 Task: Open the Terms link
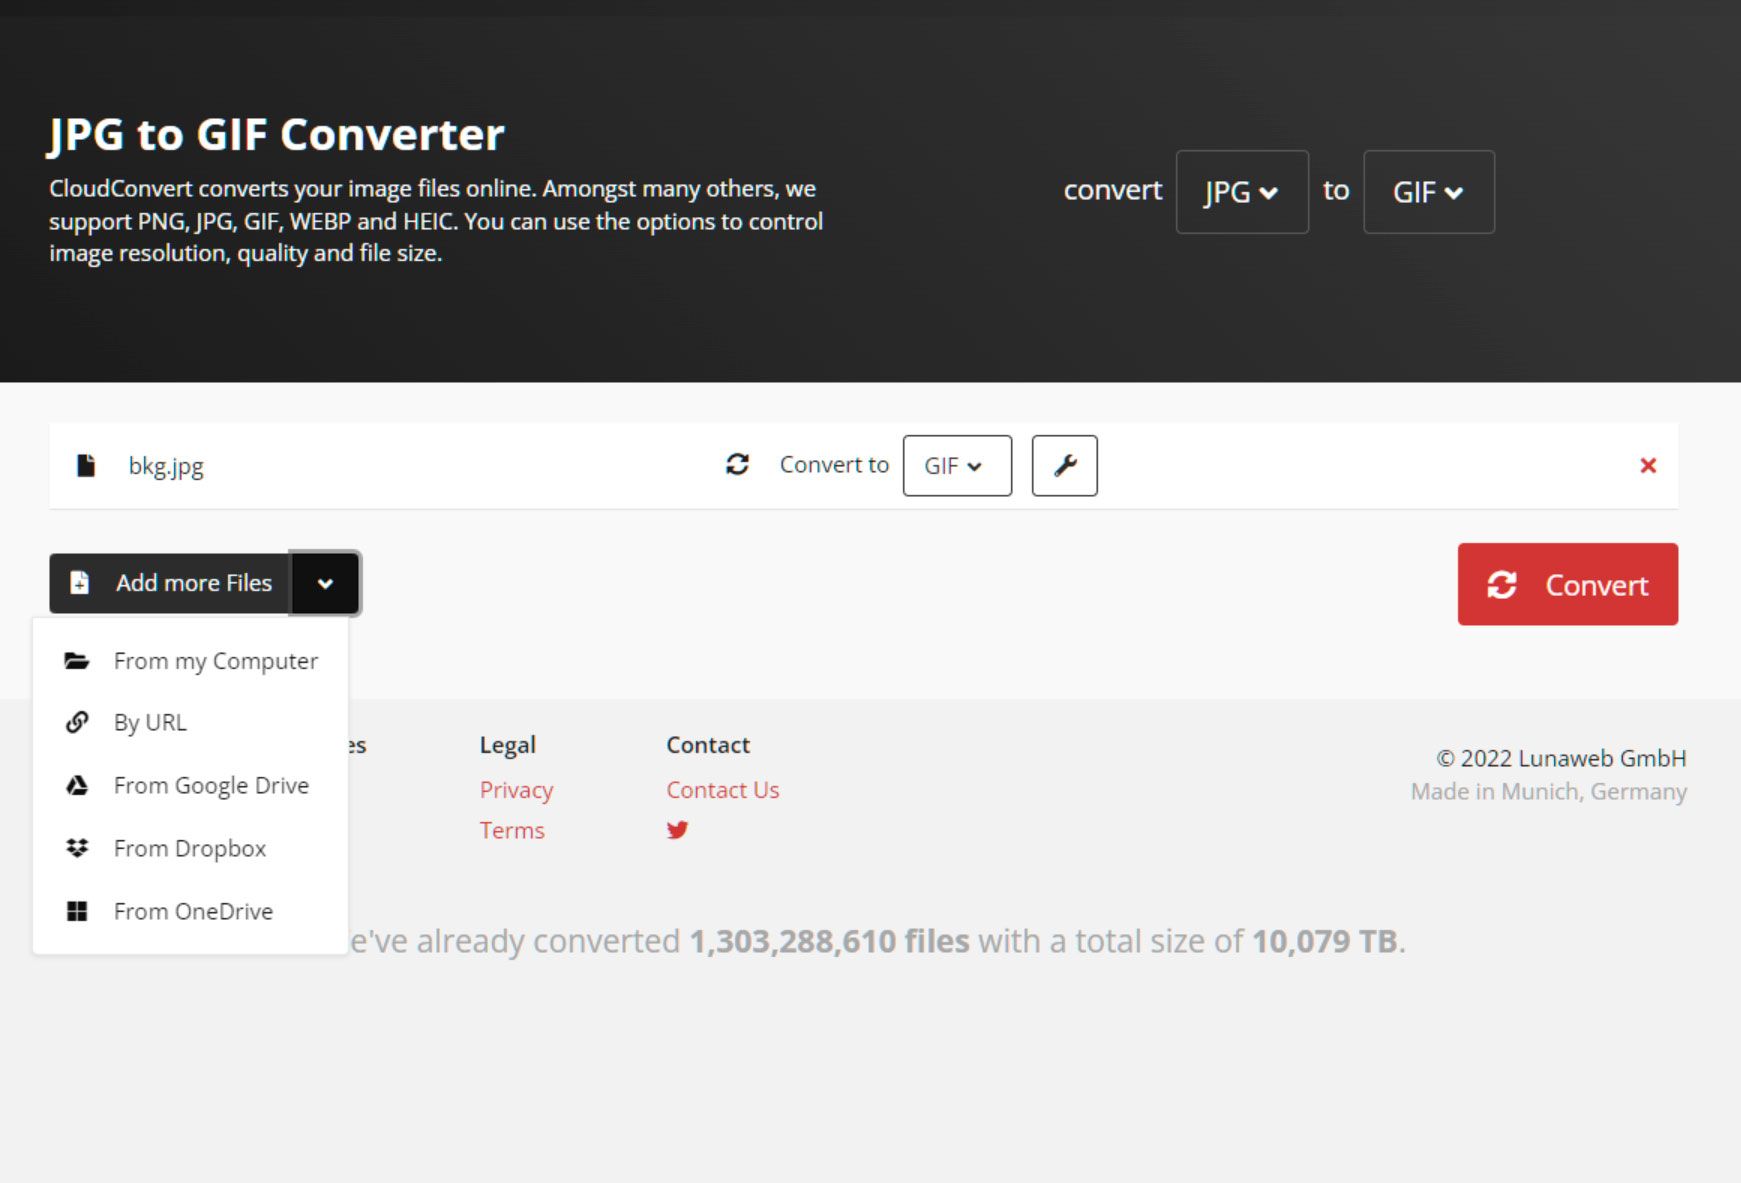click(512, 830)
